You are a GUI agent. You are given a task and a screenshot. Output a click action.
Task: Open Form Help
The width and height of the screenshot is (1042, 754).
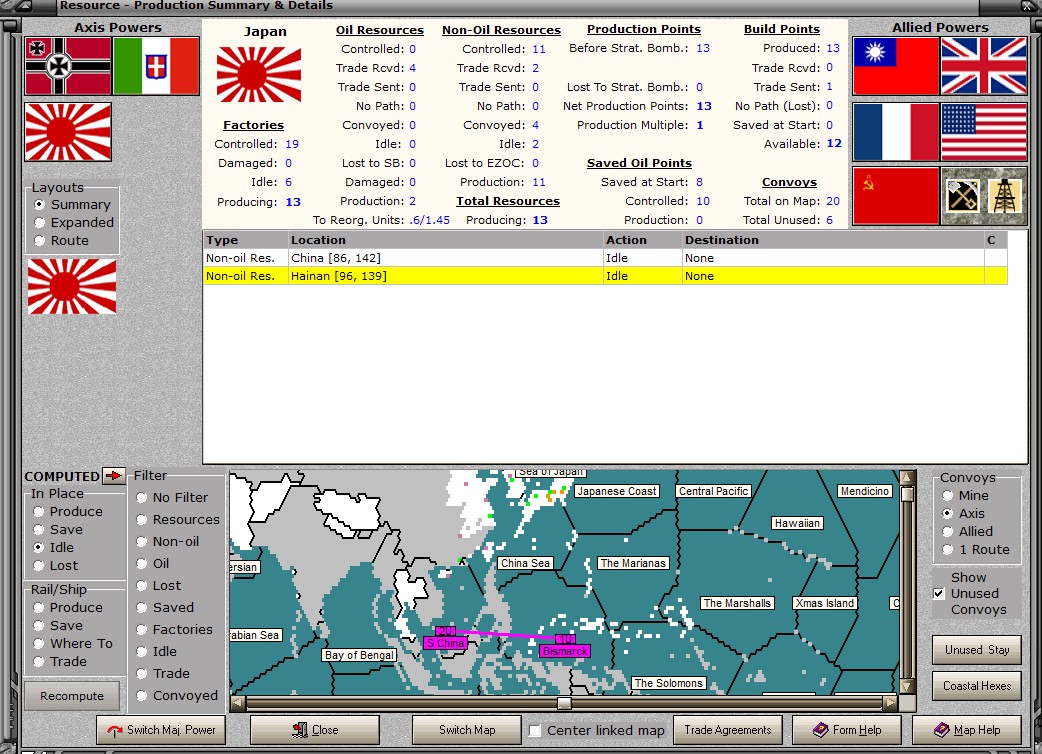coord(847,730)
